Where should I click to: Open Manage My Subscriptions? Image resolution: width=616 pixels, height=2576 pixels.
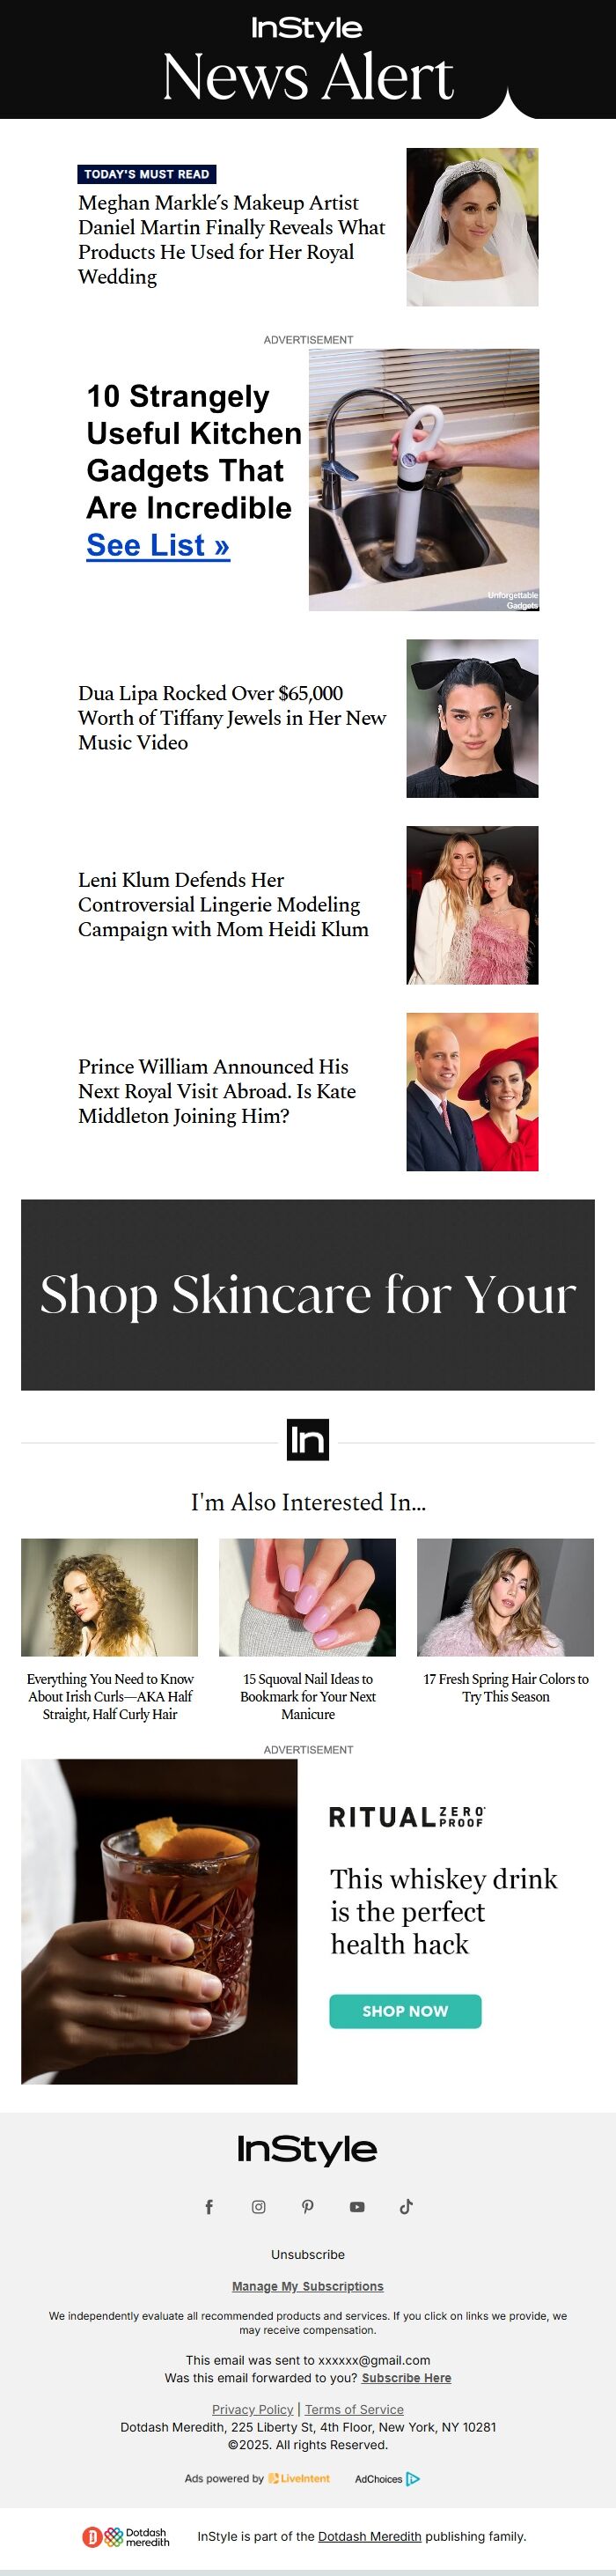(x=308, y=2286)
